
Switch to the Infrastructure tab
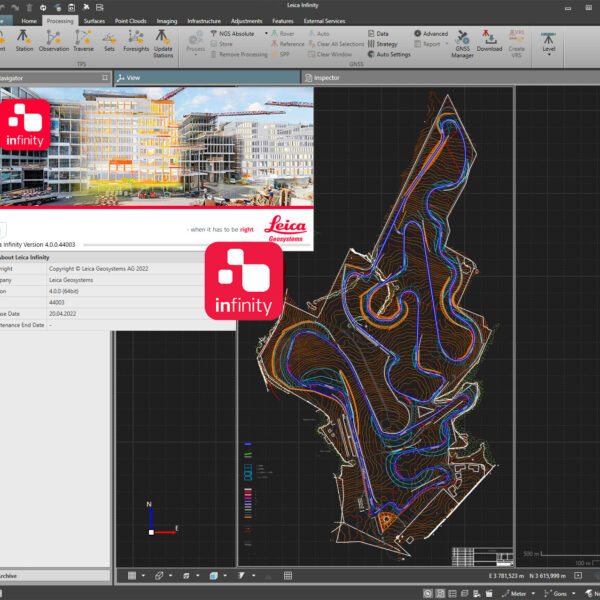[x=204, y=21]
